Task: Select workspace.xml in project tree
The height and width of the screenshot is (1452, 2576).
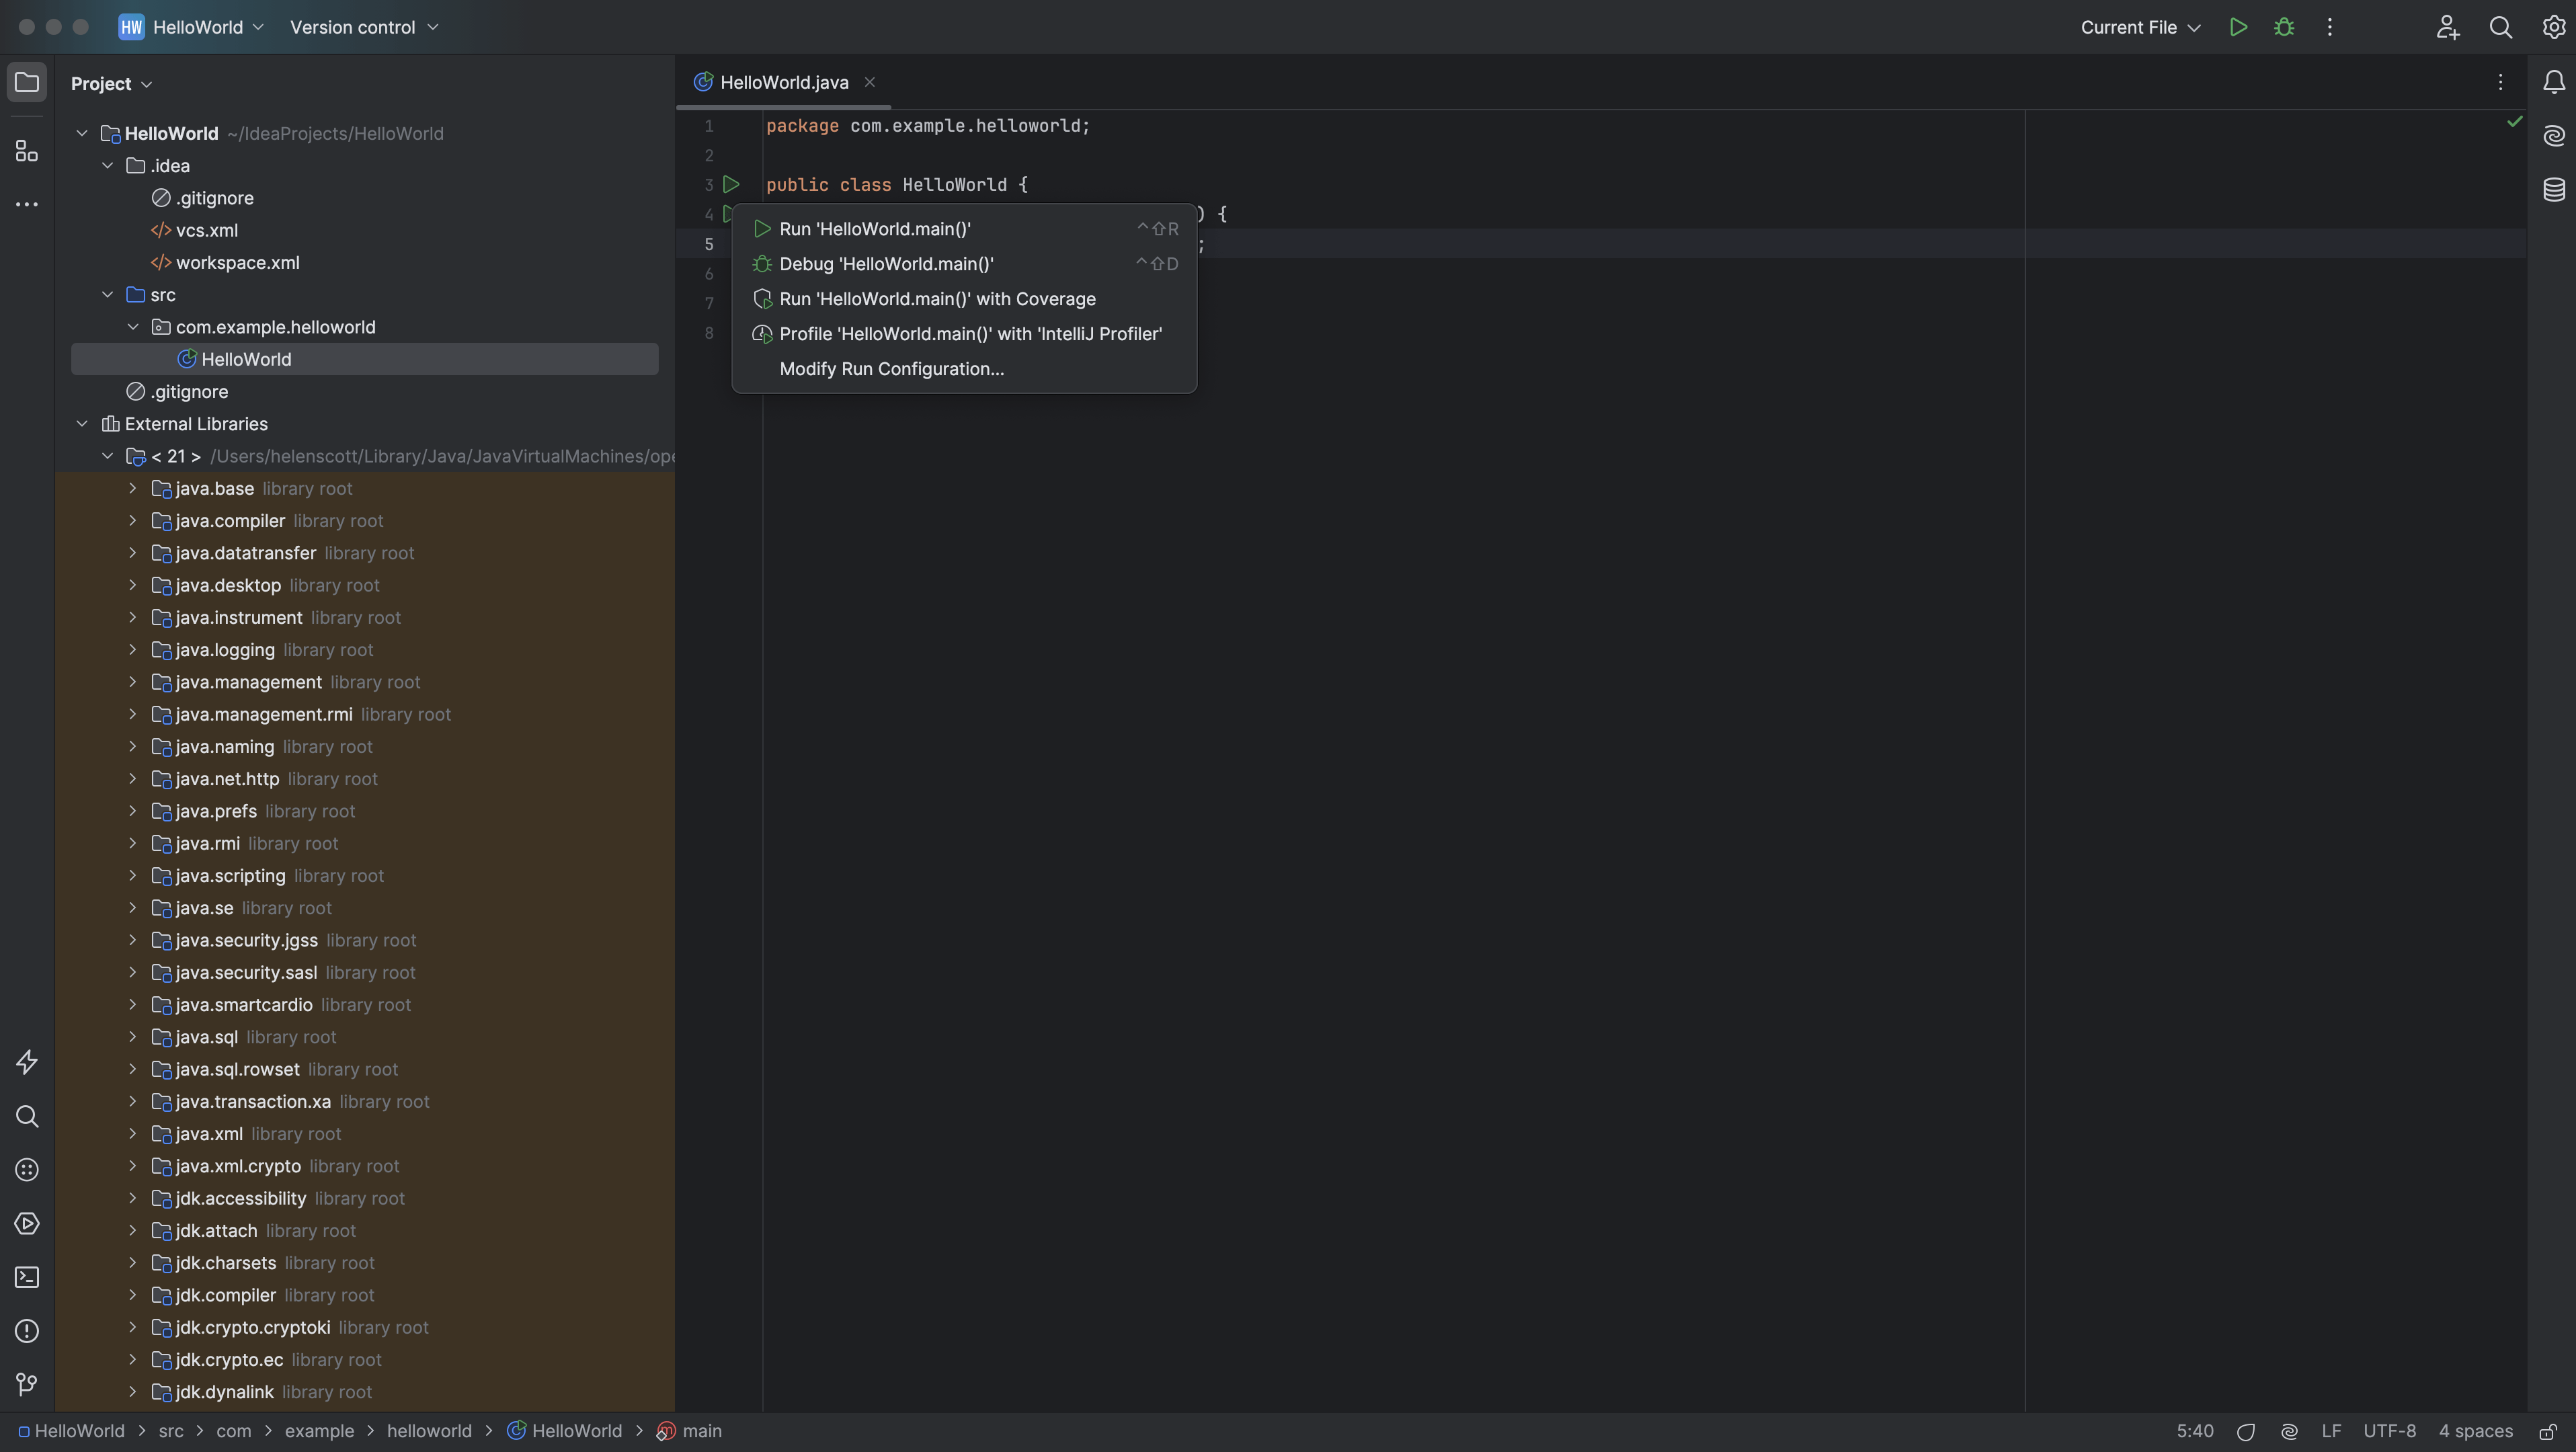Action: 237,263
